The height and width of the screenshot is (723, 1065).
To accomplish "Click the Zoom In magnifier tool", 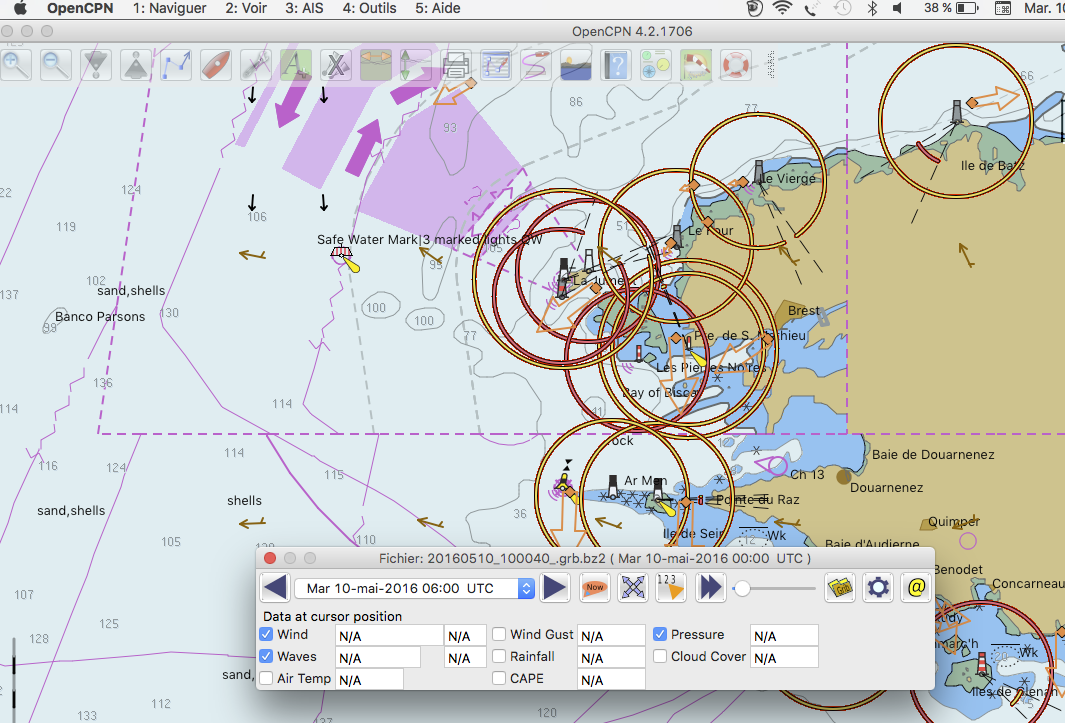I will click(x=16, y=65).
